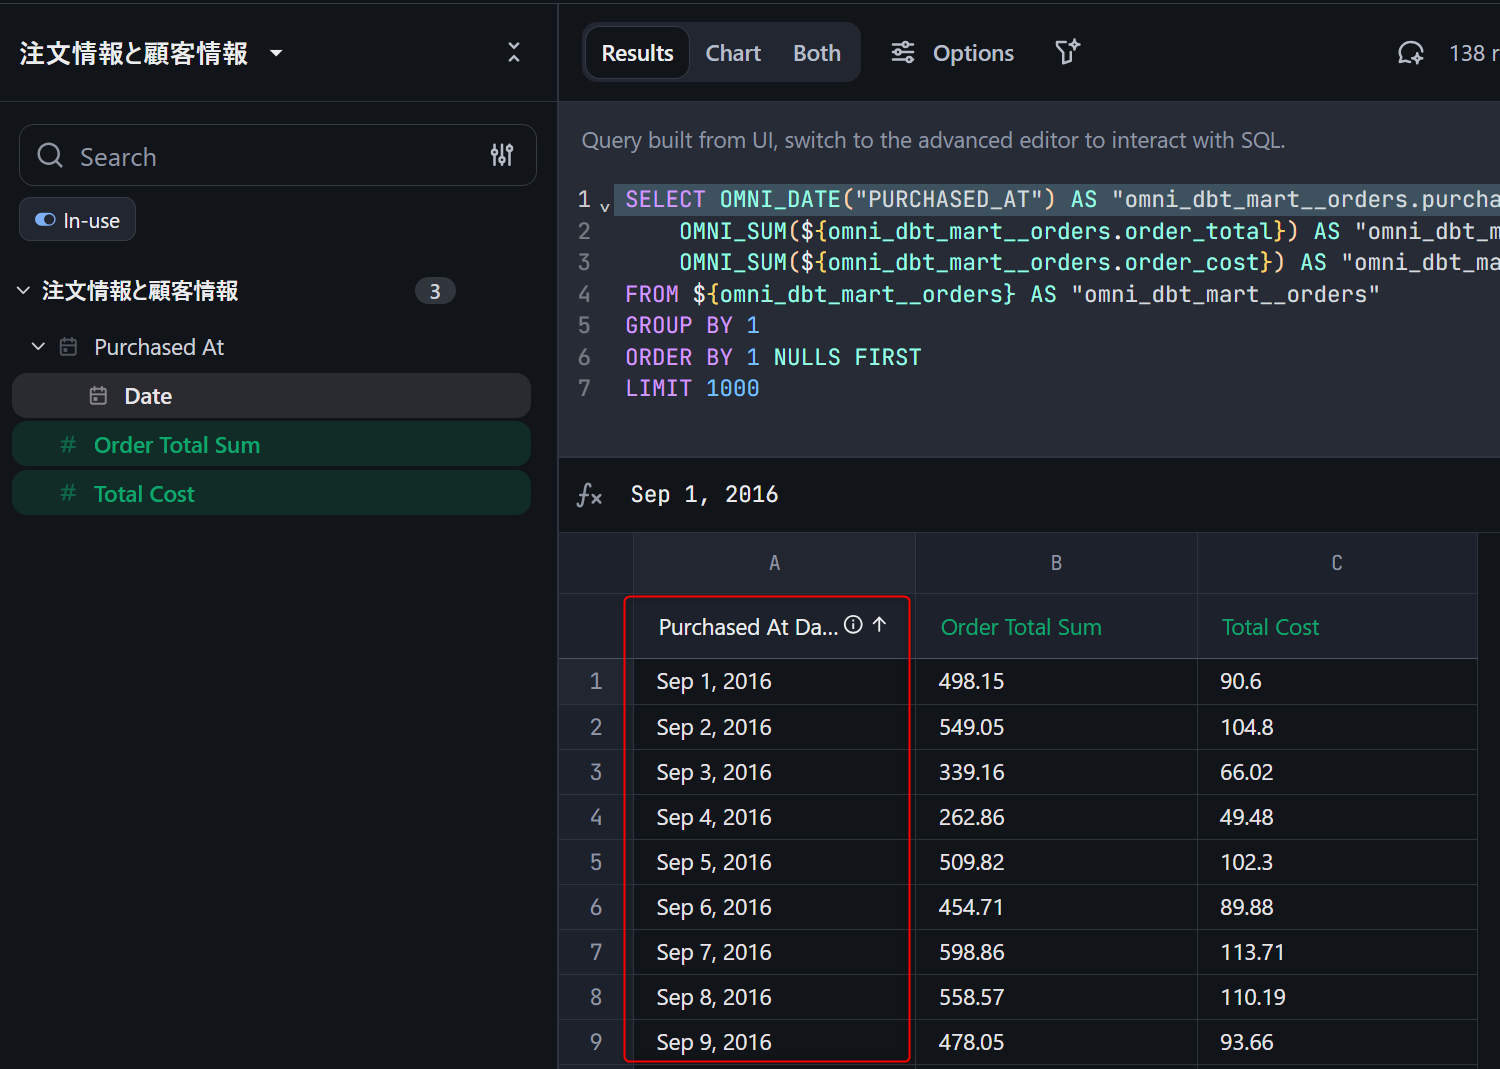Select the Order Total Sum column header
Viewport: 1500px width, 1069px height.
click(x=1021, y=627)
